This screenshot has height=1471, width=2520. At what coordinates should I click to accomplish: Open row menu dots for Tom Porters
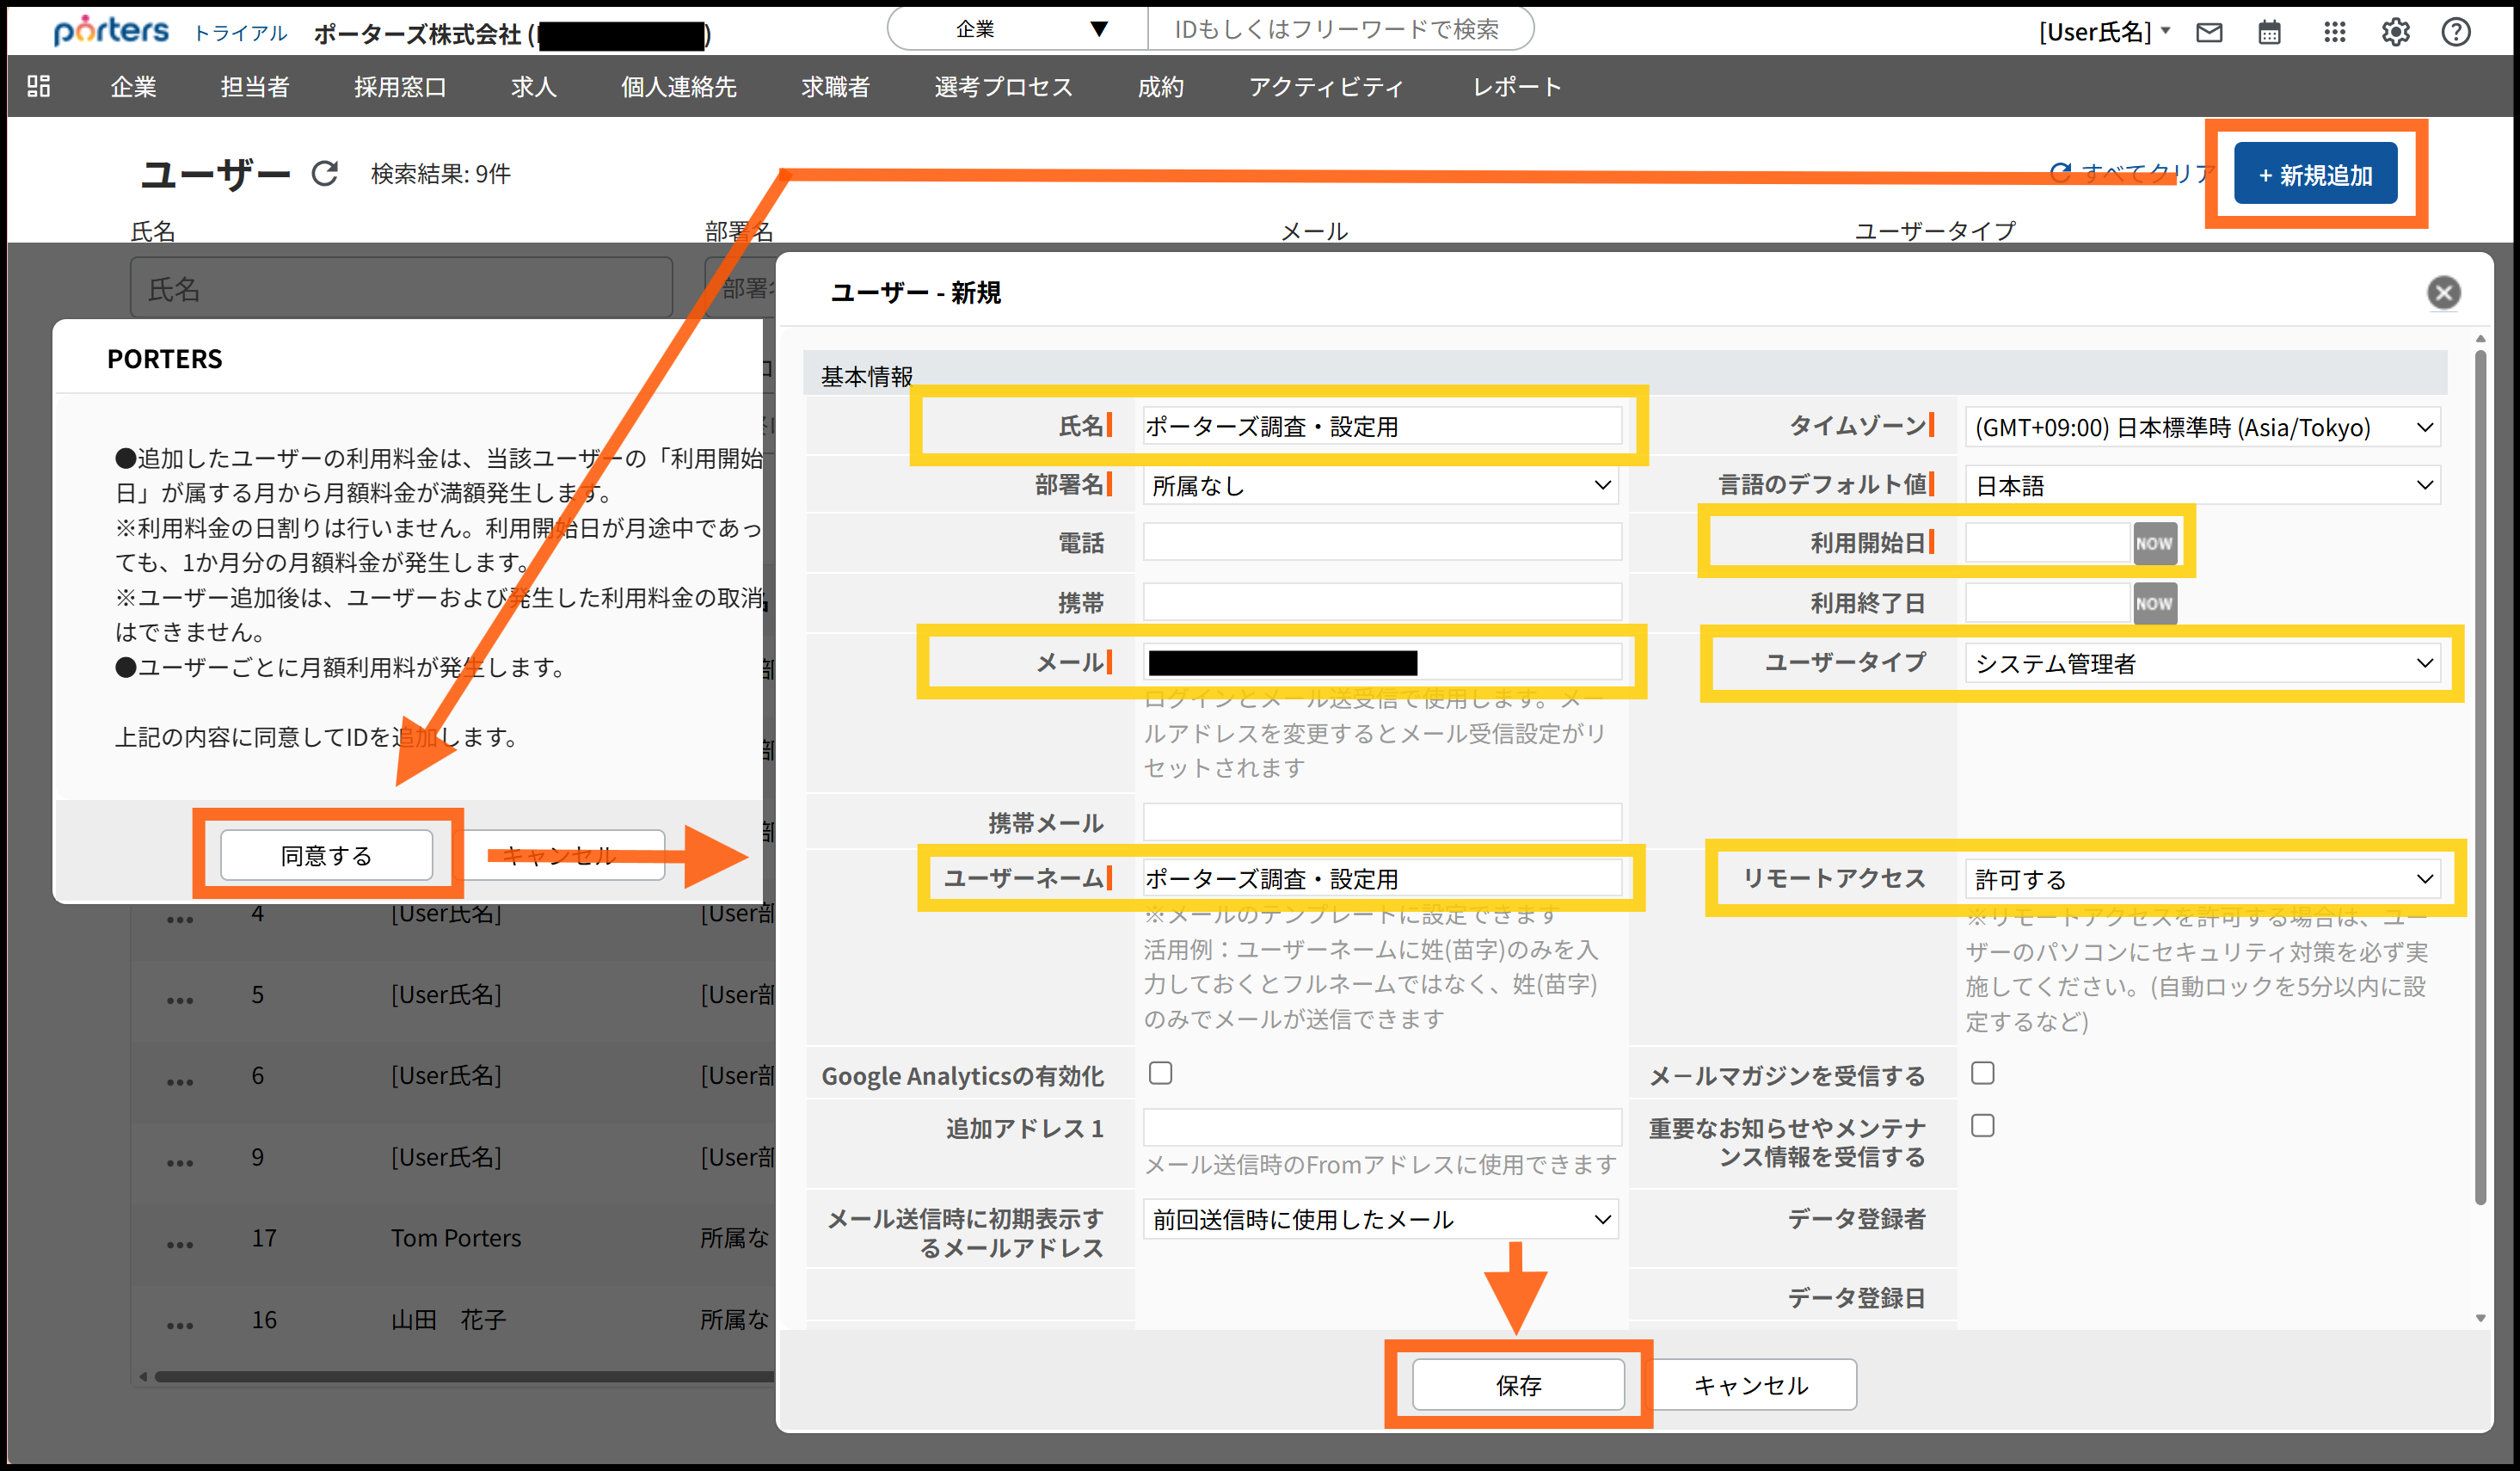tap(180, 1244)
